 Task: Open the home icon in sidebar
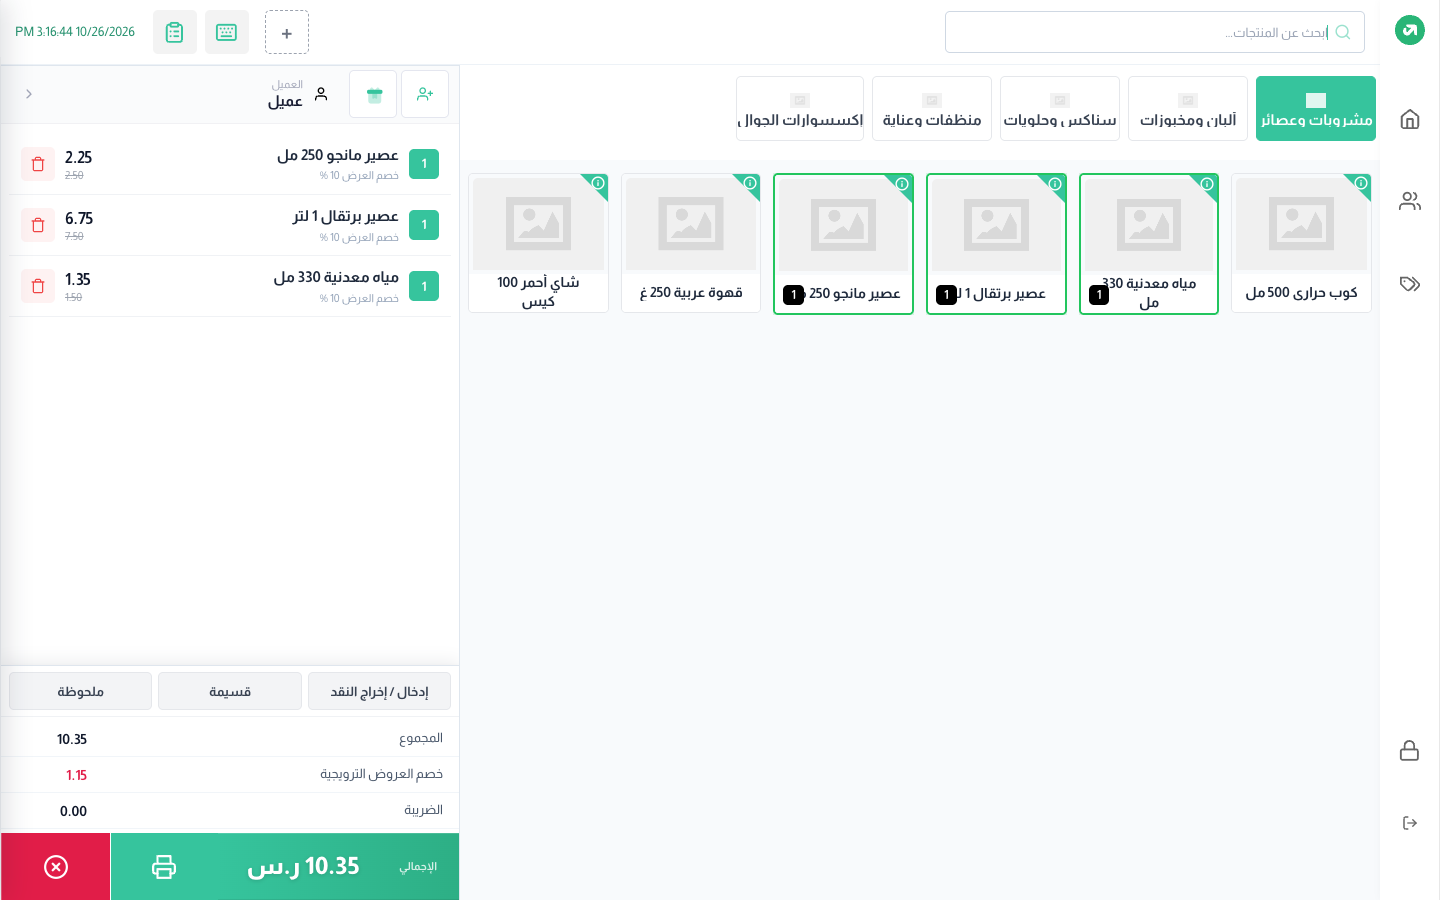[1409, 120]
